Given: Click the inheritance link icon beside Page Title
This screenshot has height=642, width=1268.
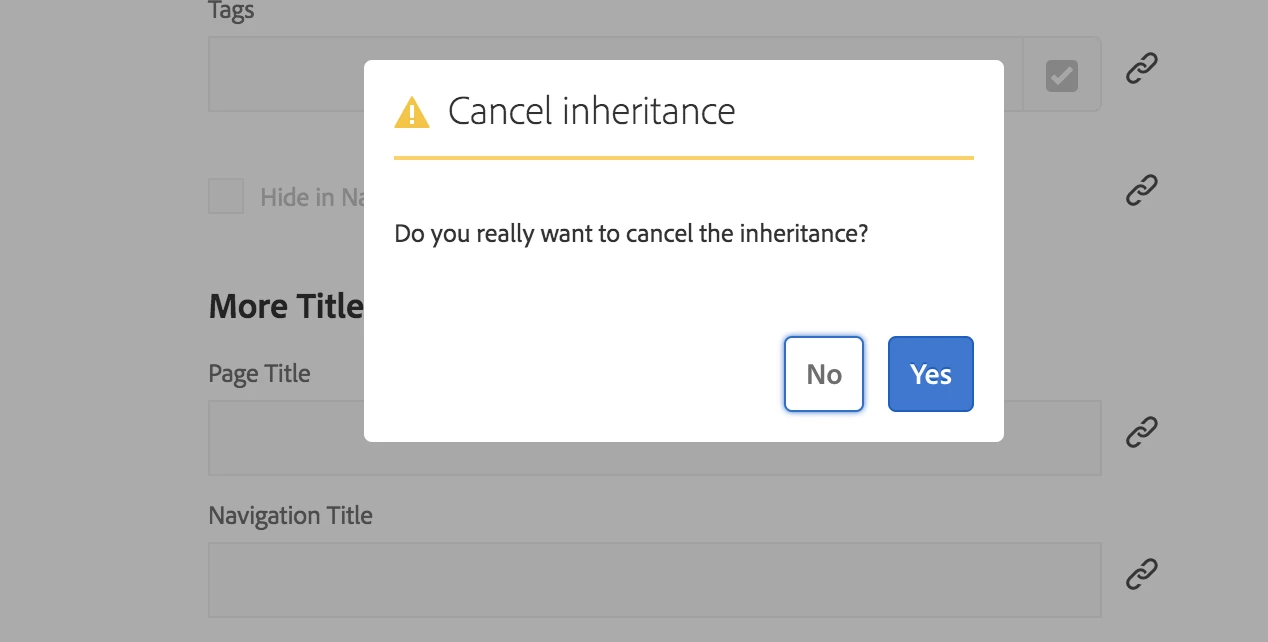Looking at the screenshot, I should [x=1141, y=432].
